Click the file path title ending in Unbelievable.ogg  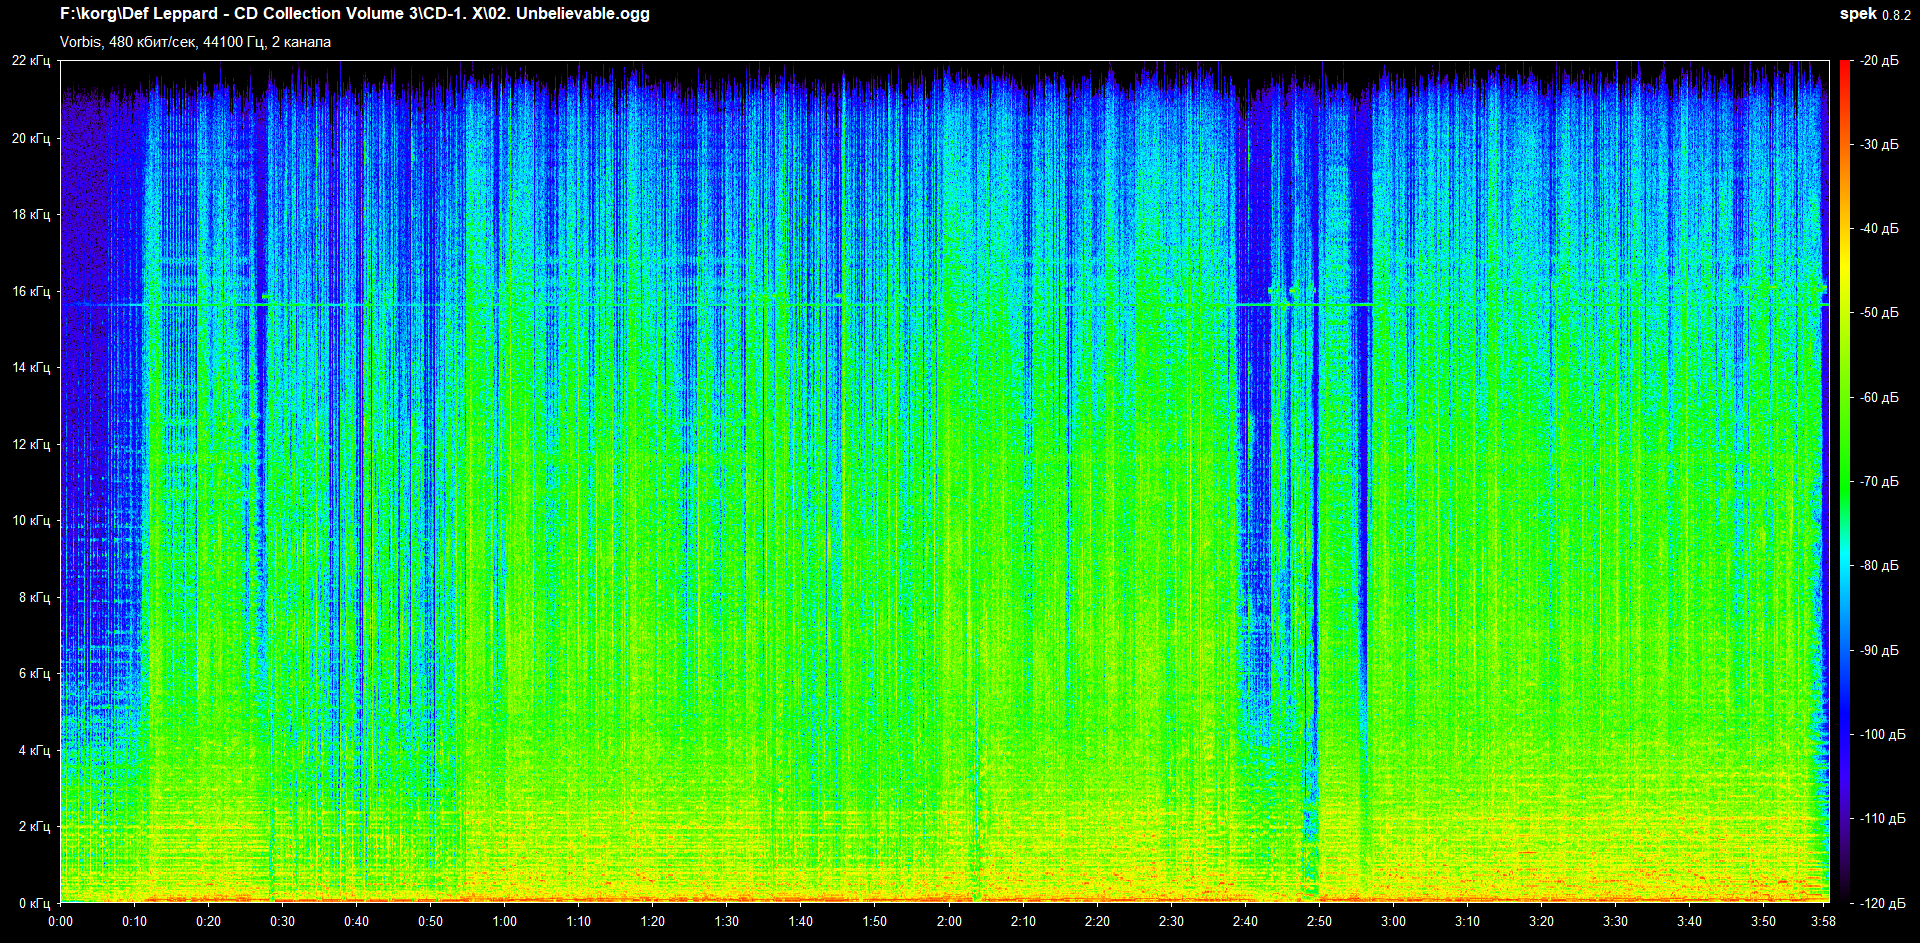coord(355,14)
